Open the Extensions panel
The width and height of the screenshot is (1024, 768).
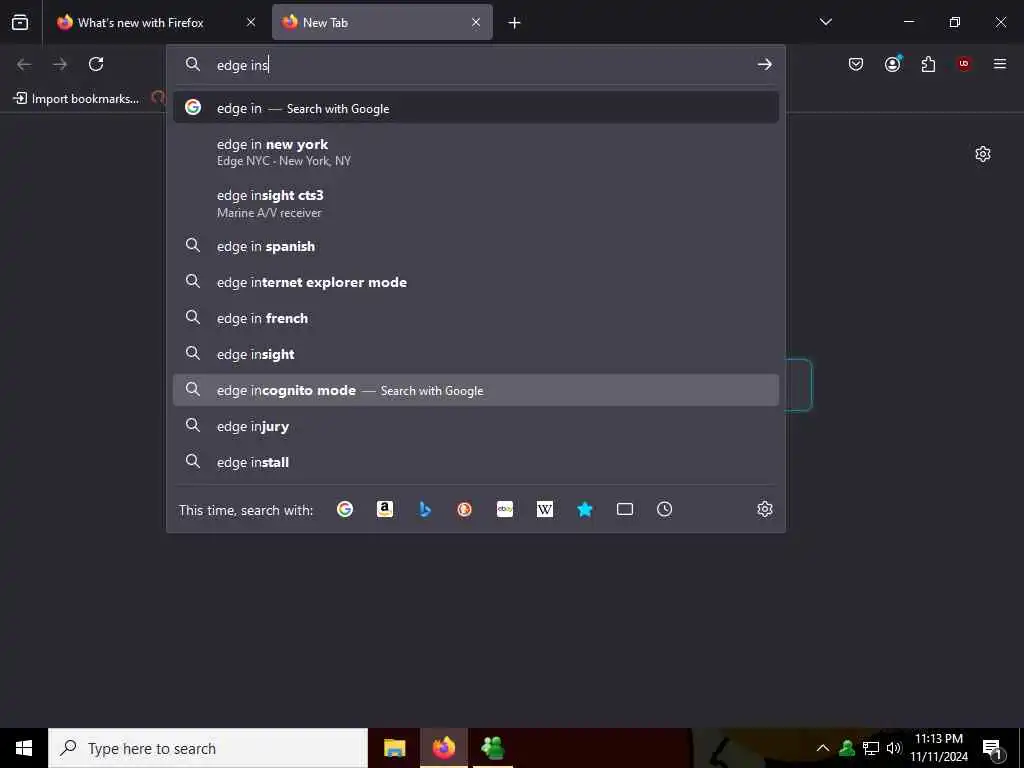[928, 64]
